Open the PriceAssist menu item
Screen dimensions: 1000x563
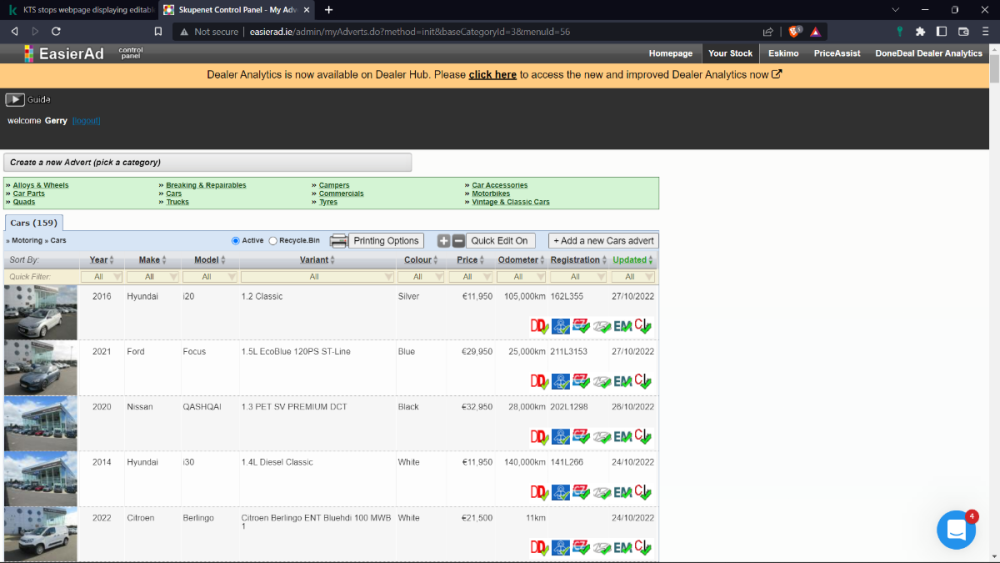(836, 53)
